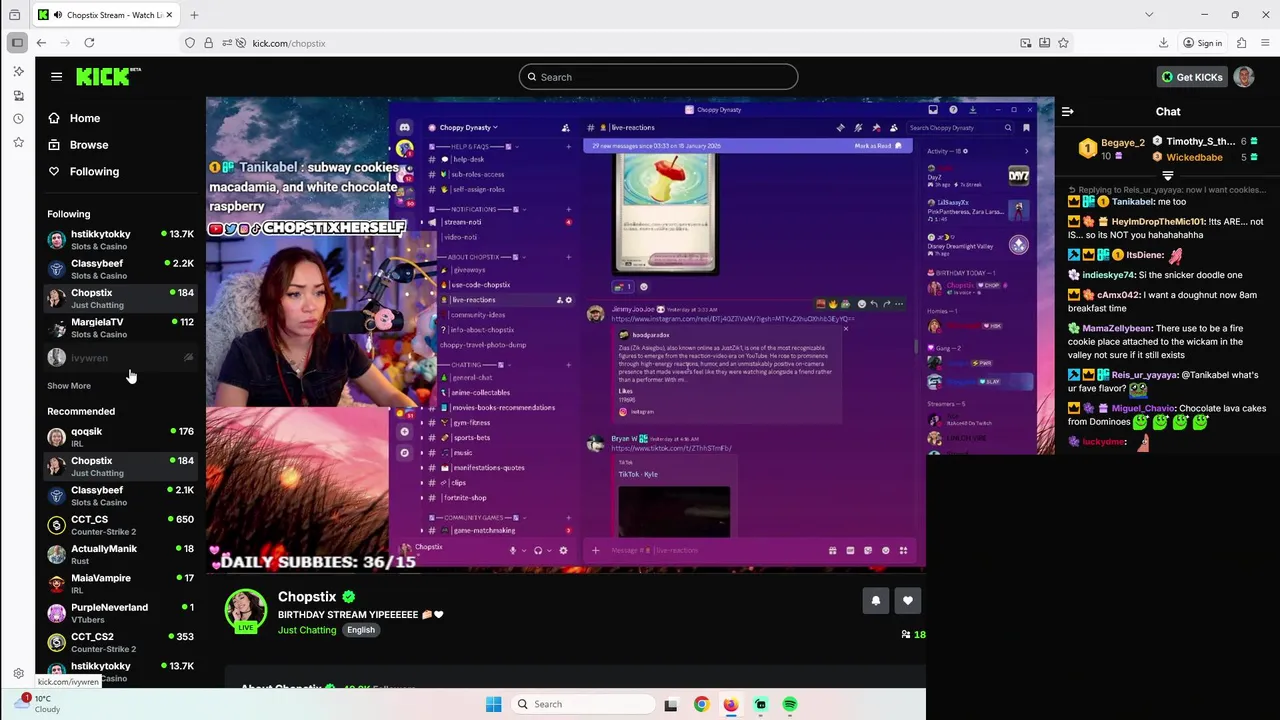The image size is (1280, 720).
Task: Toggle stream notifications bell
Action: pos(876,600)
